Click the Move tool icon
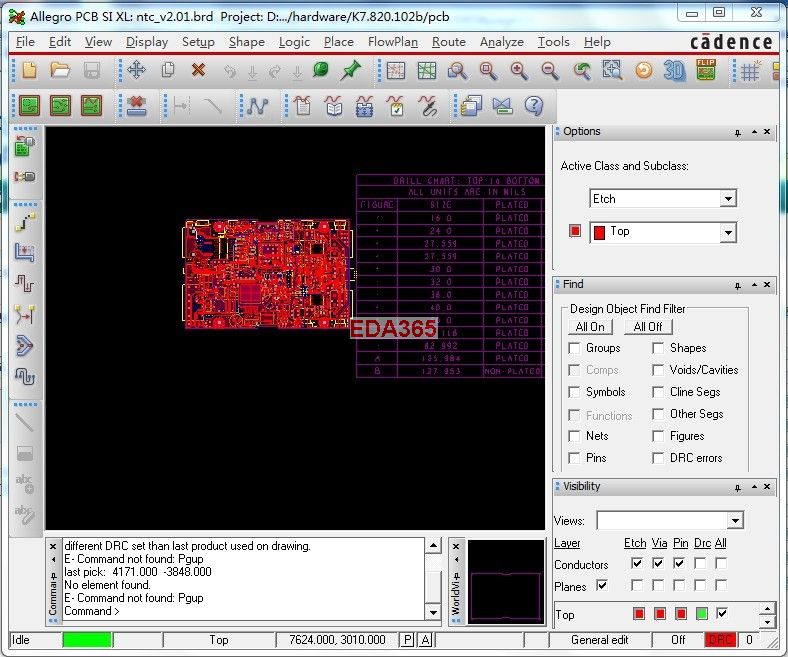Screen dimensions: 788x657 [137, 70]
